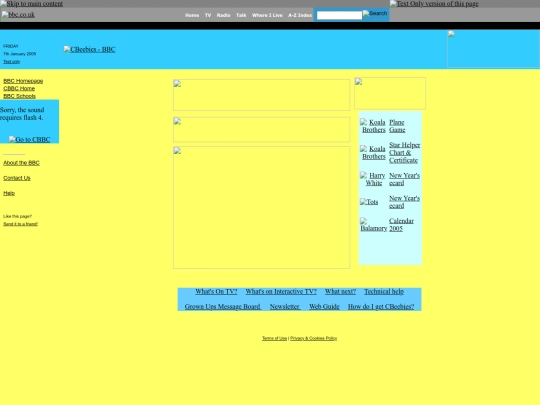
Task: Open the CBBC Home sidebar link
Action: click(19, 89)
